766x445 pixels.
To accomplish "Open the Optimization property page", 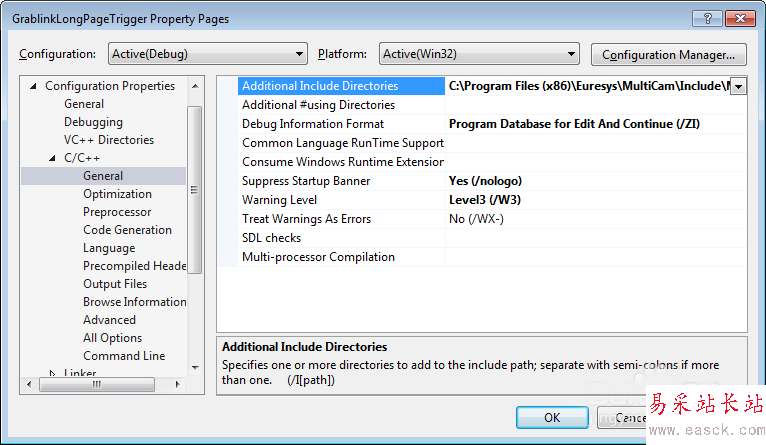I will click(x=117, y=194).
